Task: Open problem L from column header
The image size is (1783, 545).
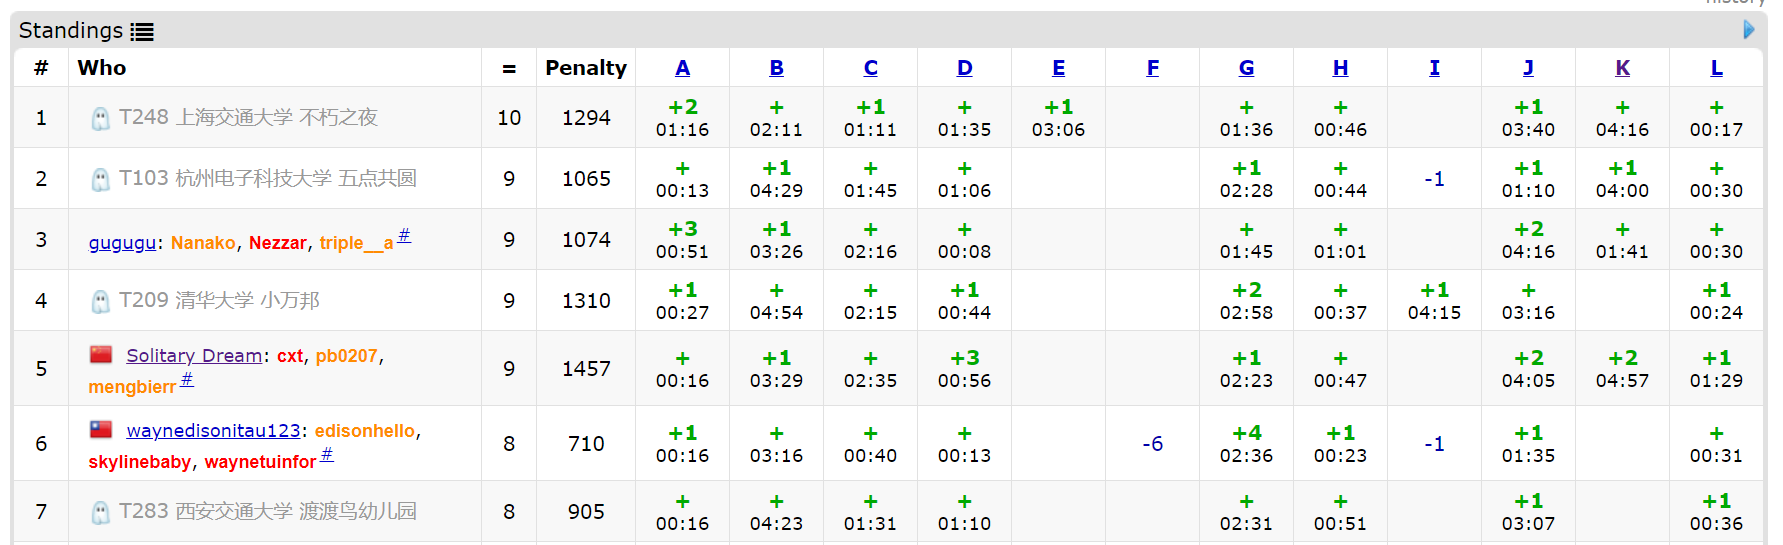Action: 1716,68
